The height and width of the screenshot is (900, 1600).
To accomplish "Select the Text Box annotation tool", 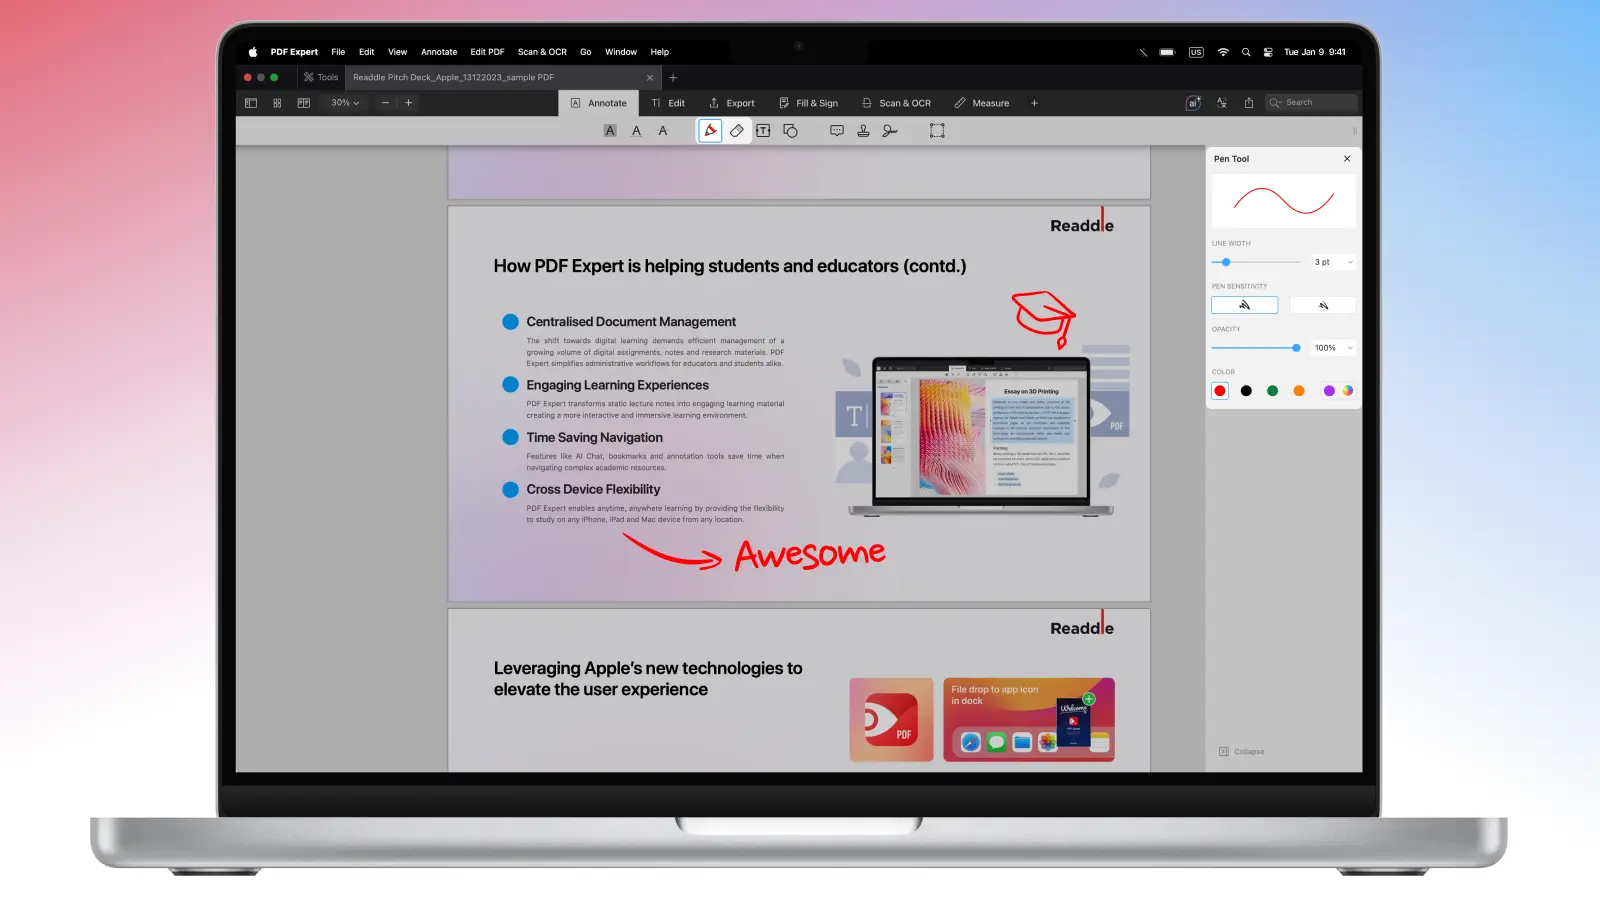I will tap(763, 131).
